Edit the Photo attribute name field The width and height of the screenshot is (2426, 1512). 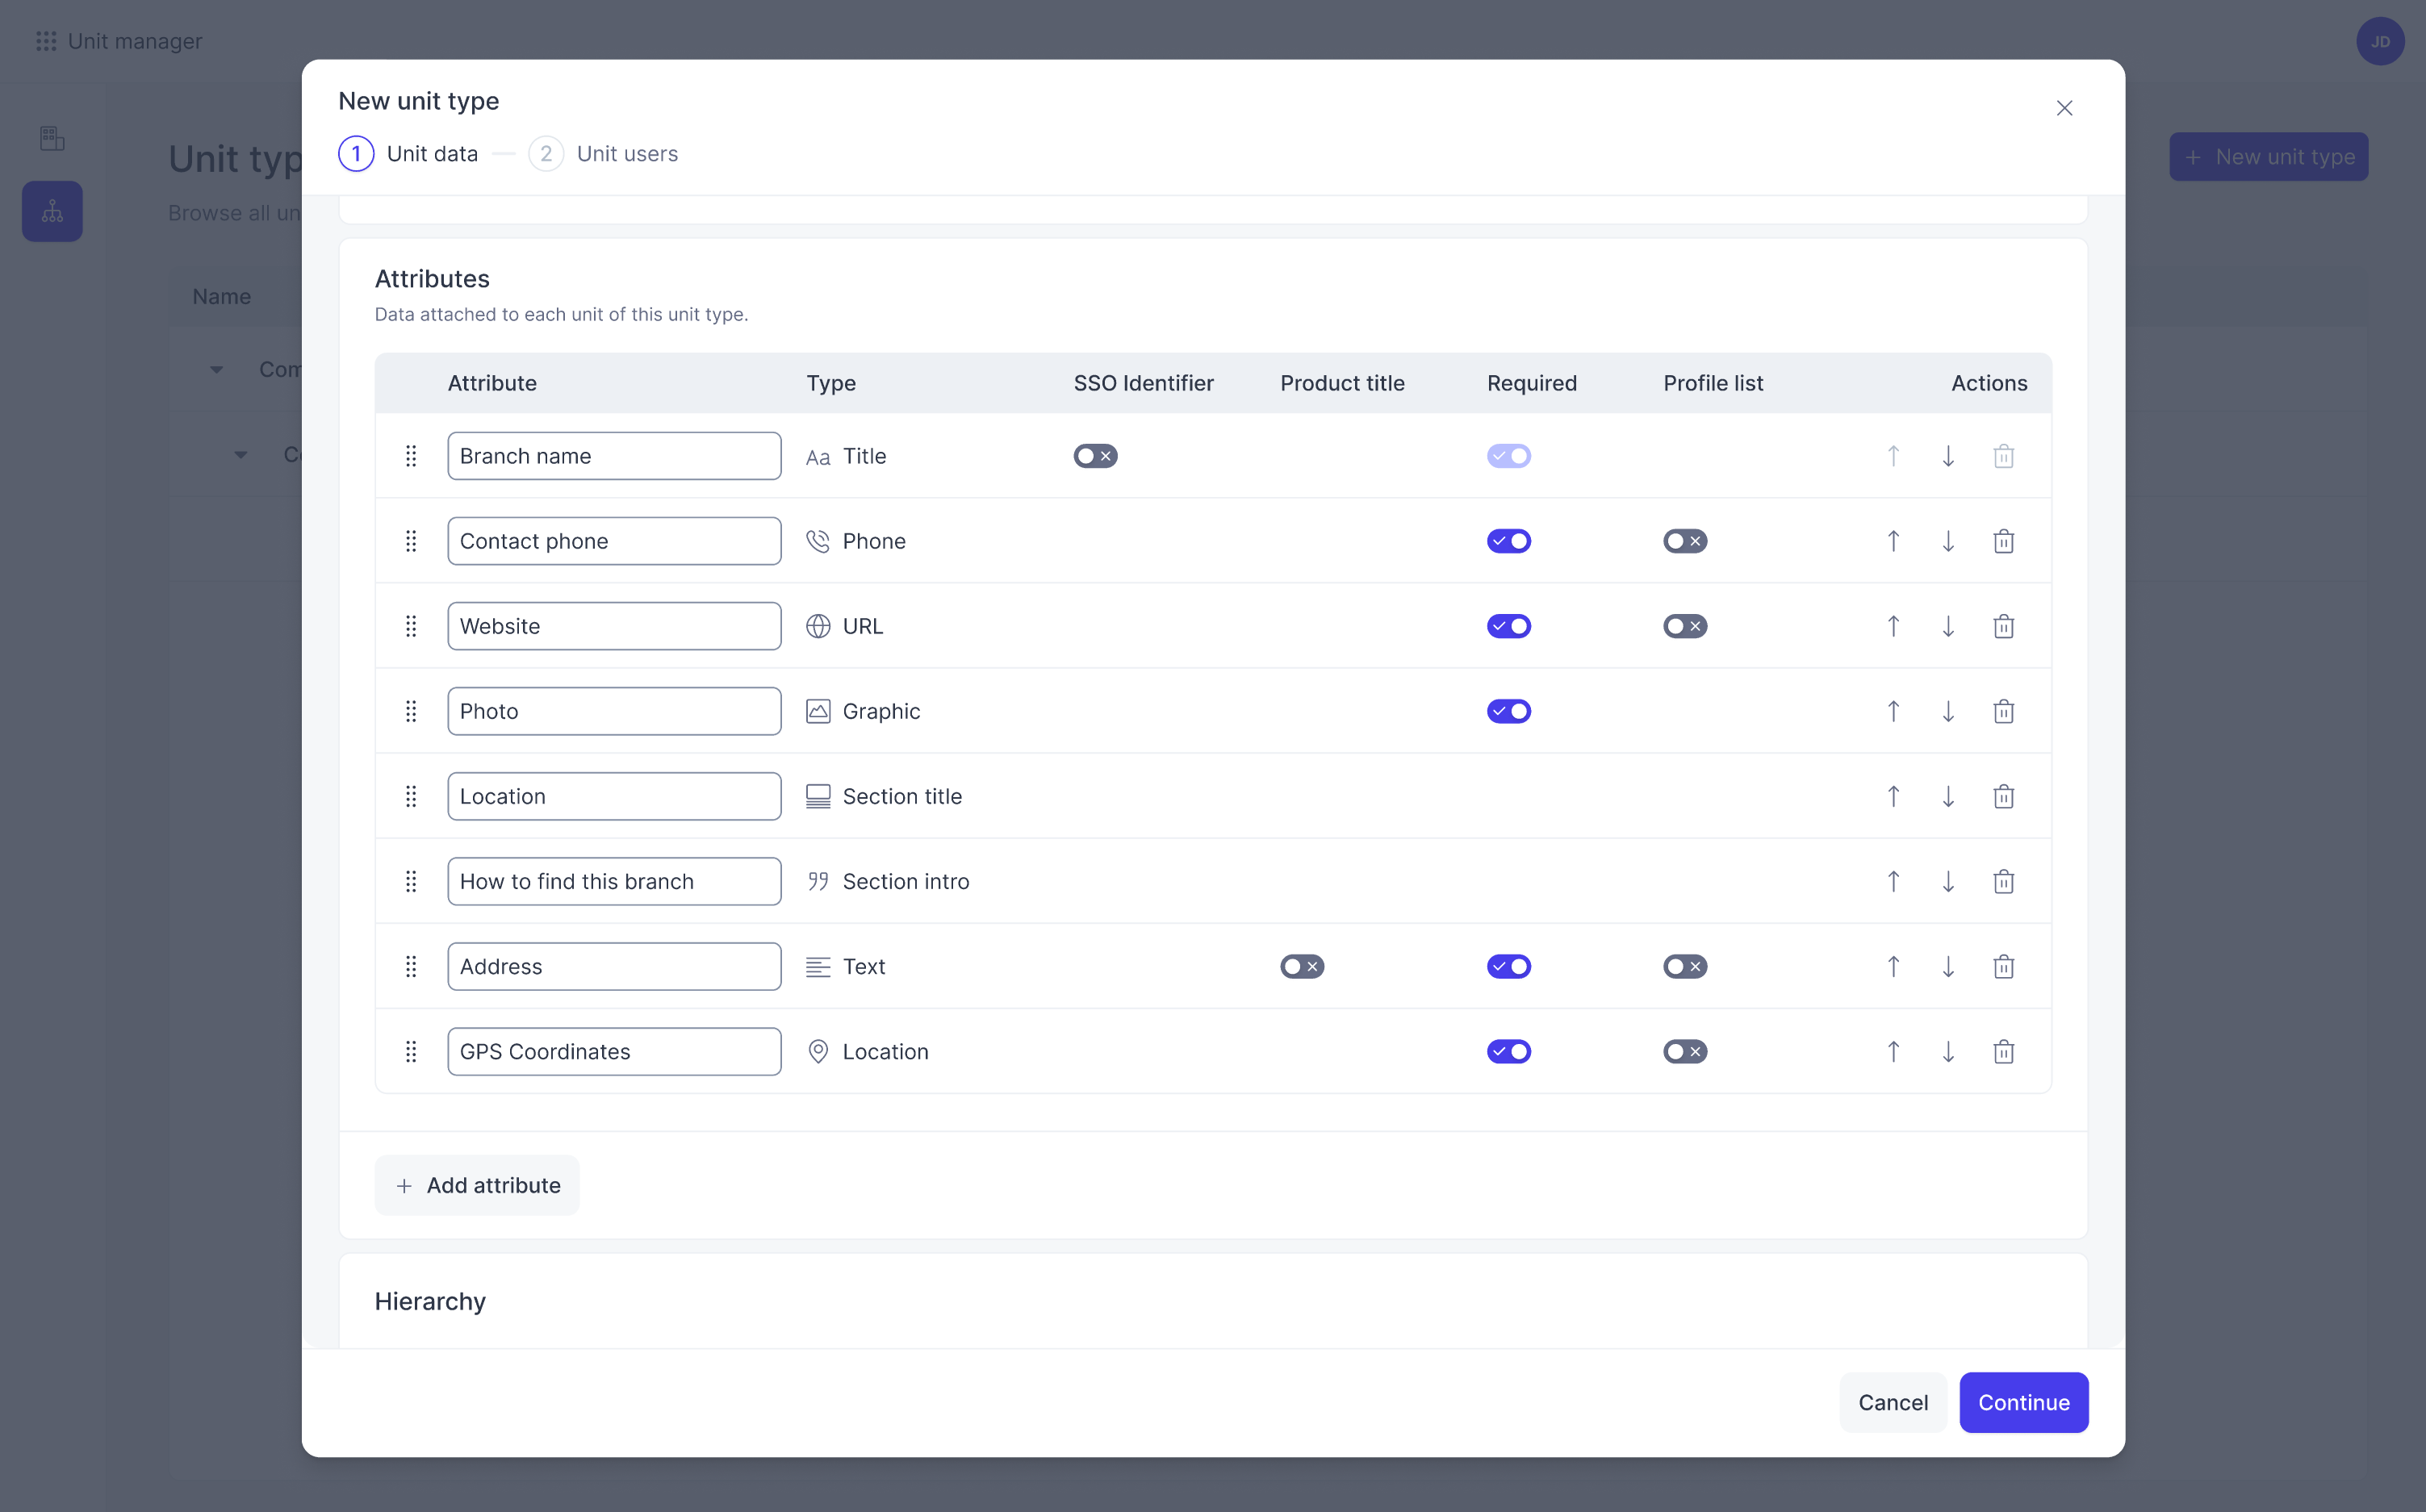pyautogui.click(x=614, y=711)
